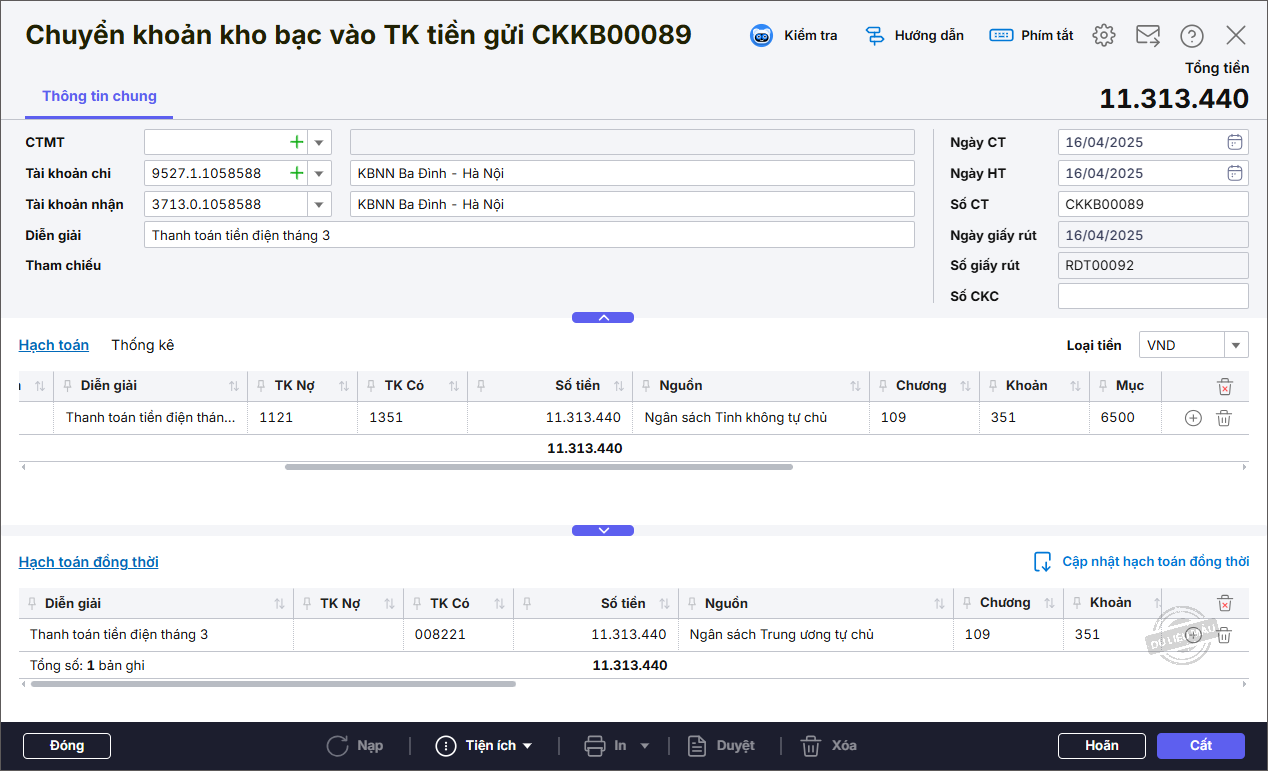Open the Loại tiền VND dropdown

1236,345
